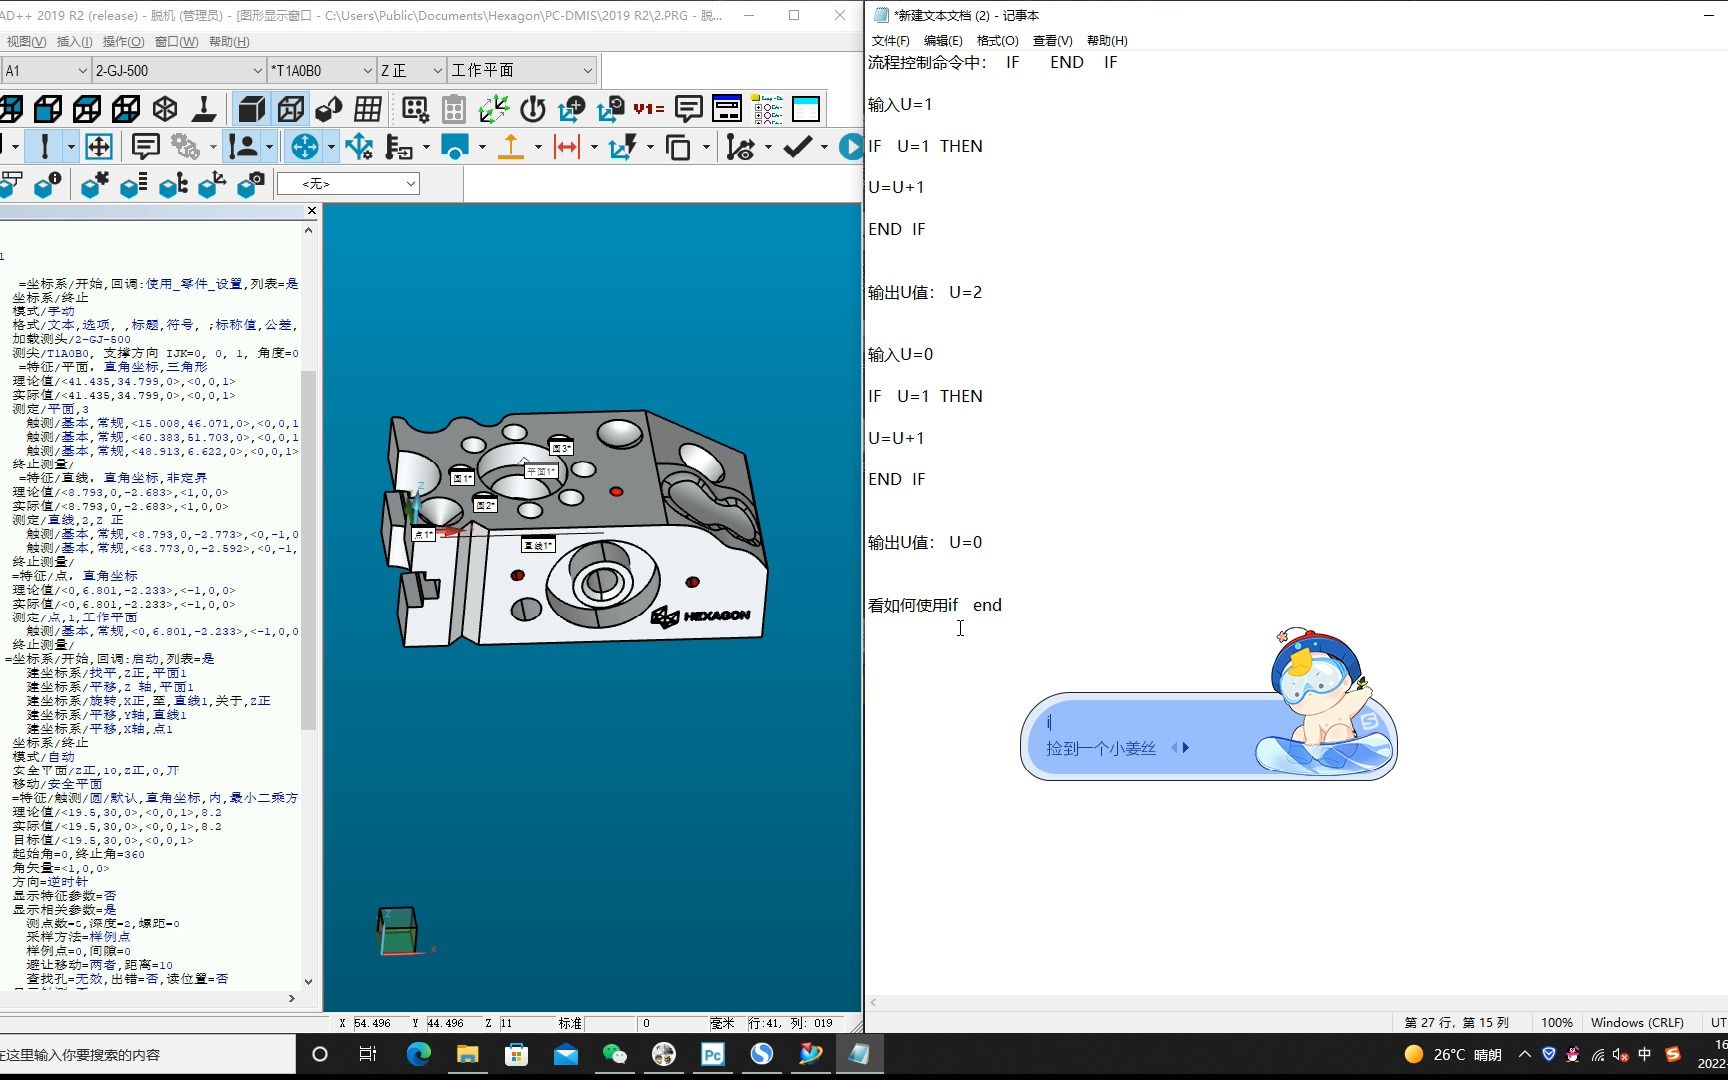Click next arrow in the IME candidate bubble

pyautogui.click(x=1187, y=748)
